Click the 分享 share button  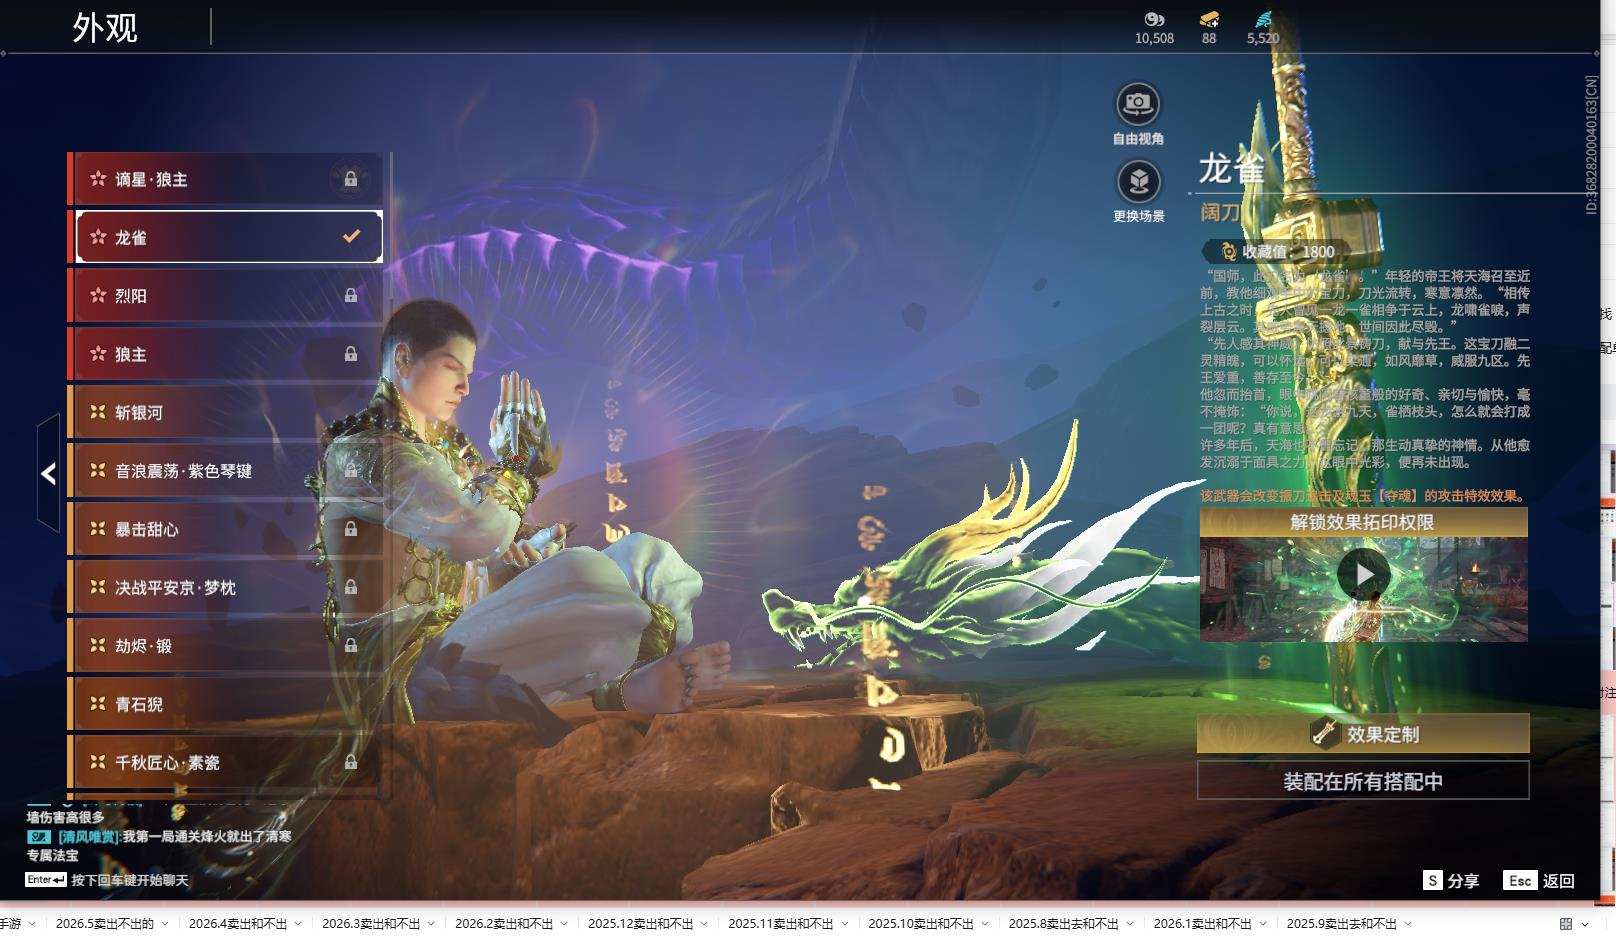pos(1451,880)
